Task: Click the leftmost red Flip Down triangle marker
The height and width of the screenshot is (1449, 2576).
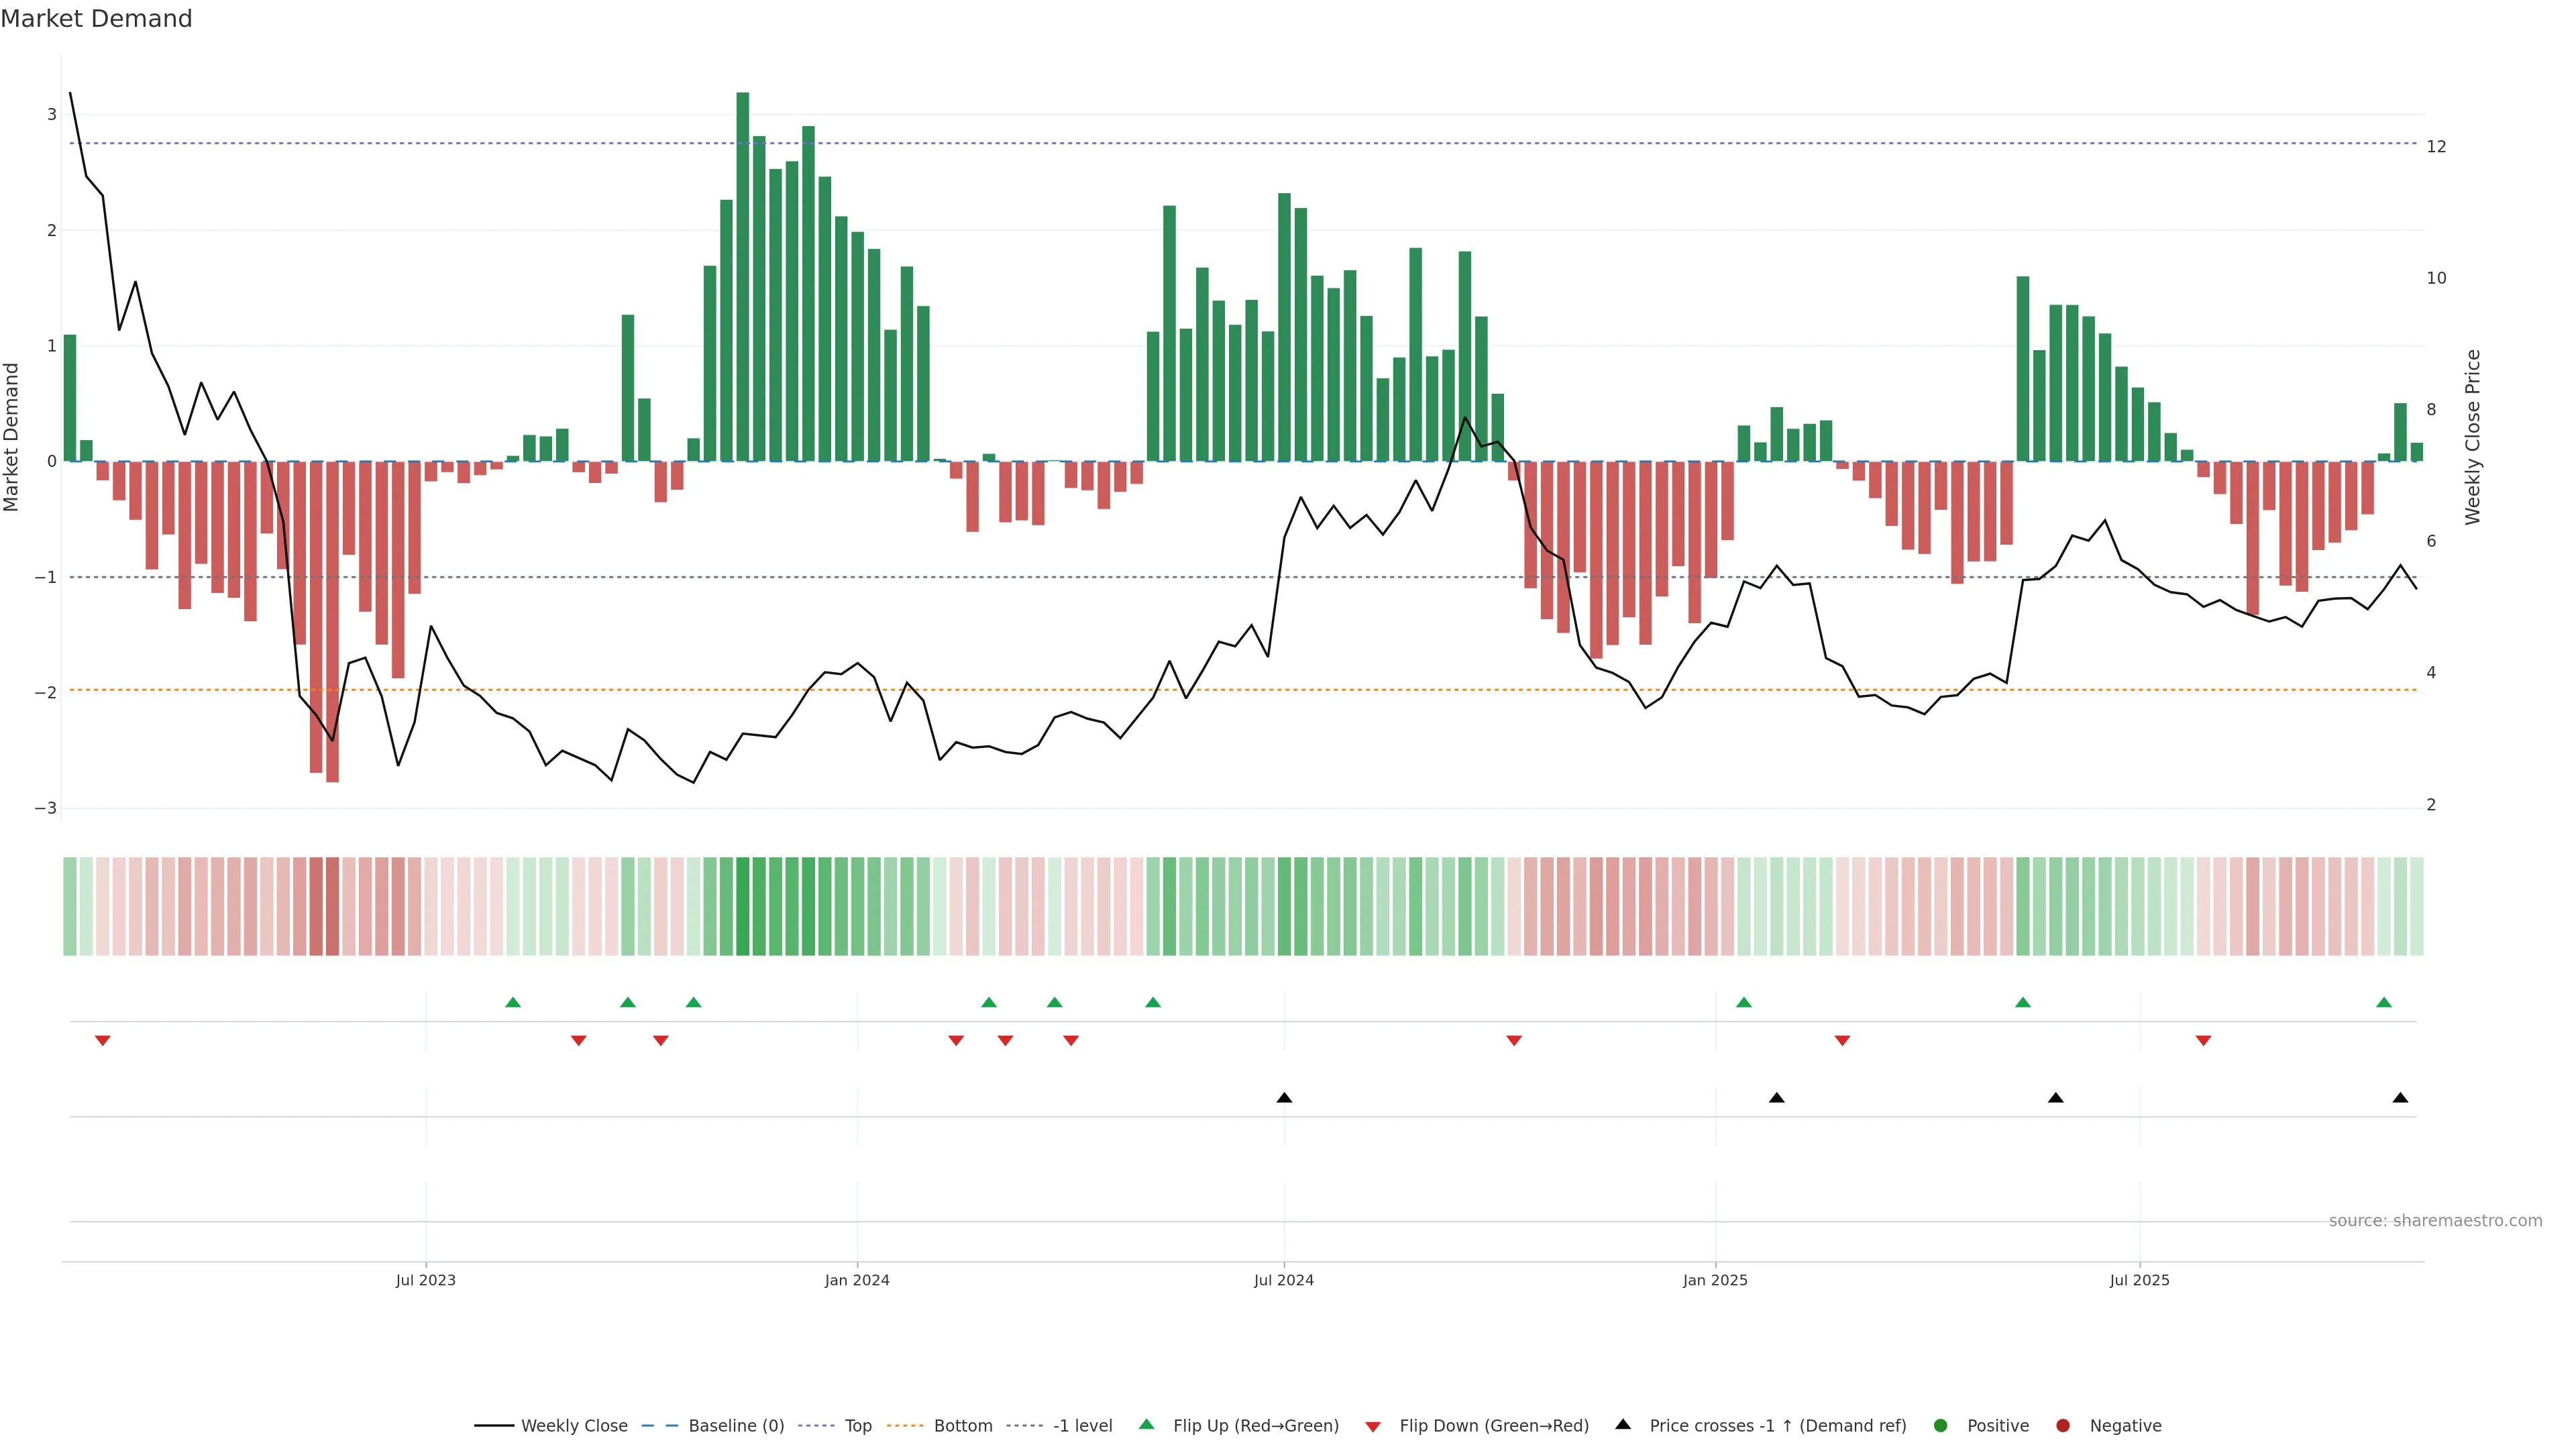Action: click(x=102, y=1041)
